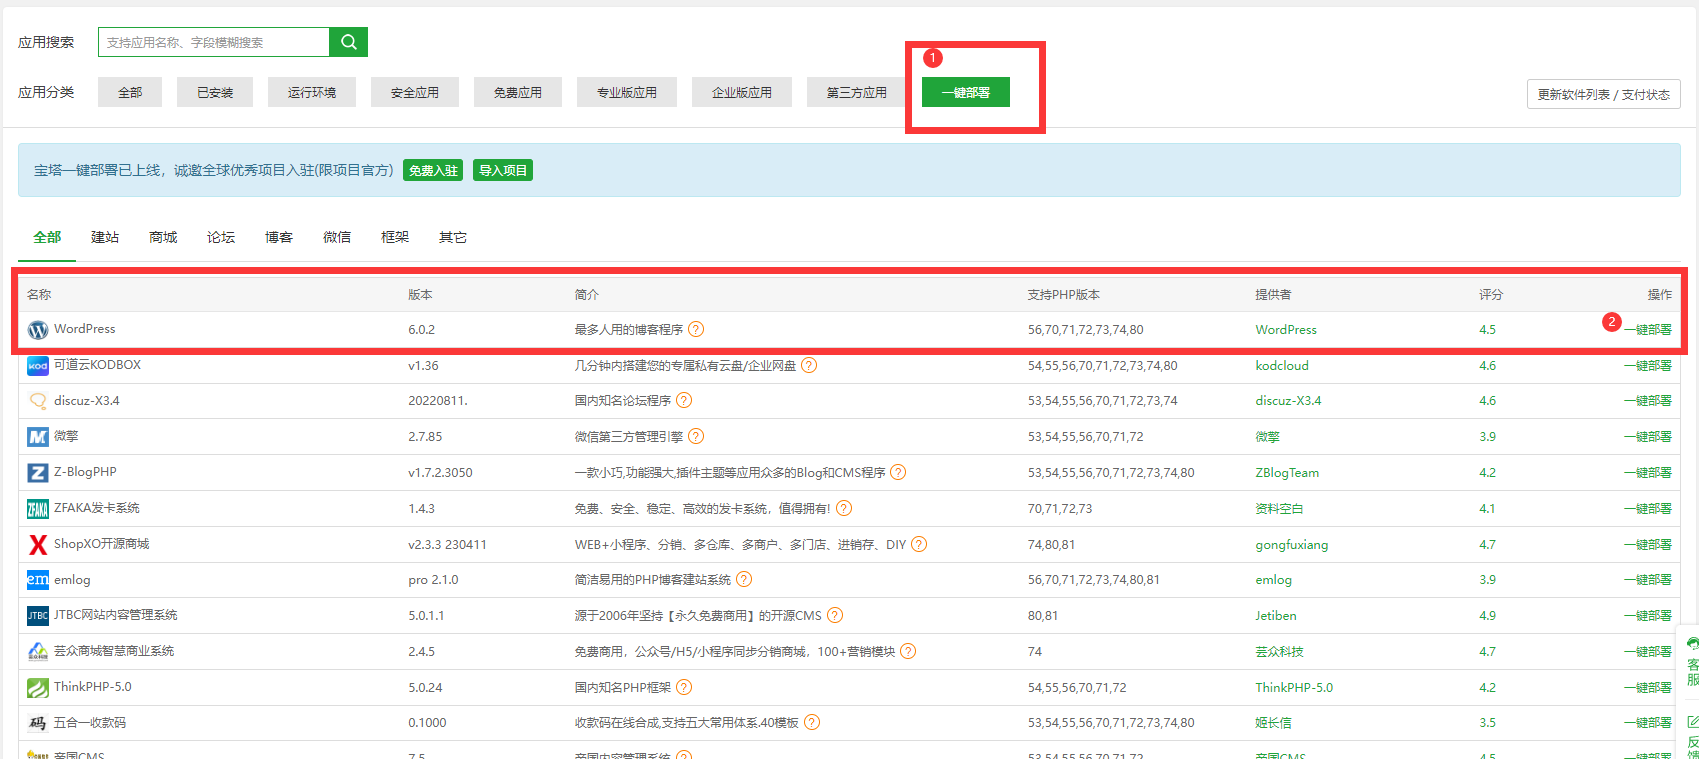Screen dimensions: 1699x759
Task: Click the 免费入驻 green button
Action: 433,170
